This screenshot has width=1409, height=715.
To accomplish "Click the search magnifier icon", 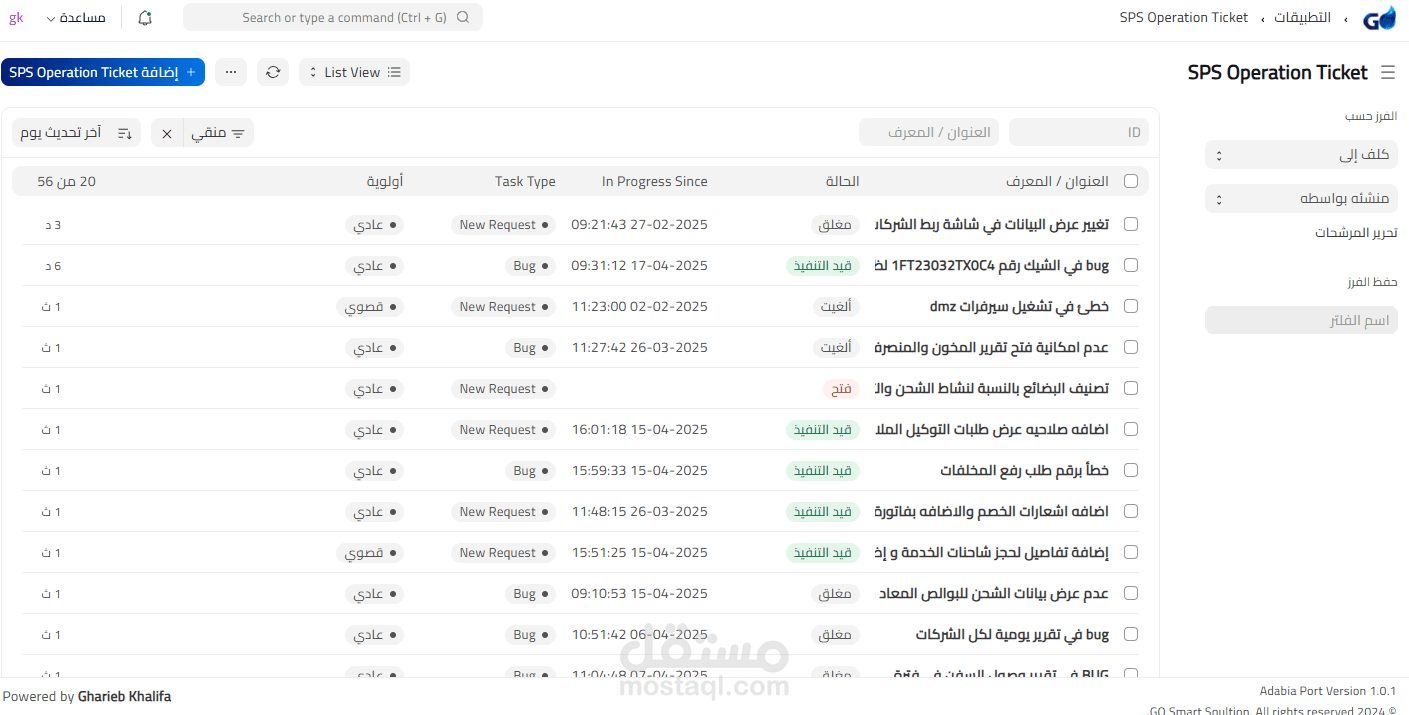I will pyautogui.click(x=463, y=18).
